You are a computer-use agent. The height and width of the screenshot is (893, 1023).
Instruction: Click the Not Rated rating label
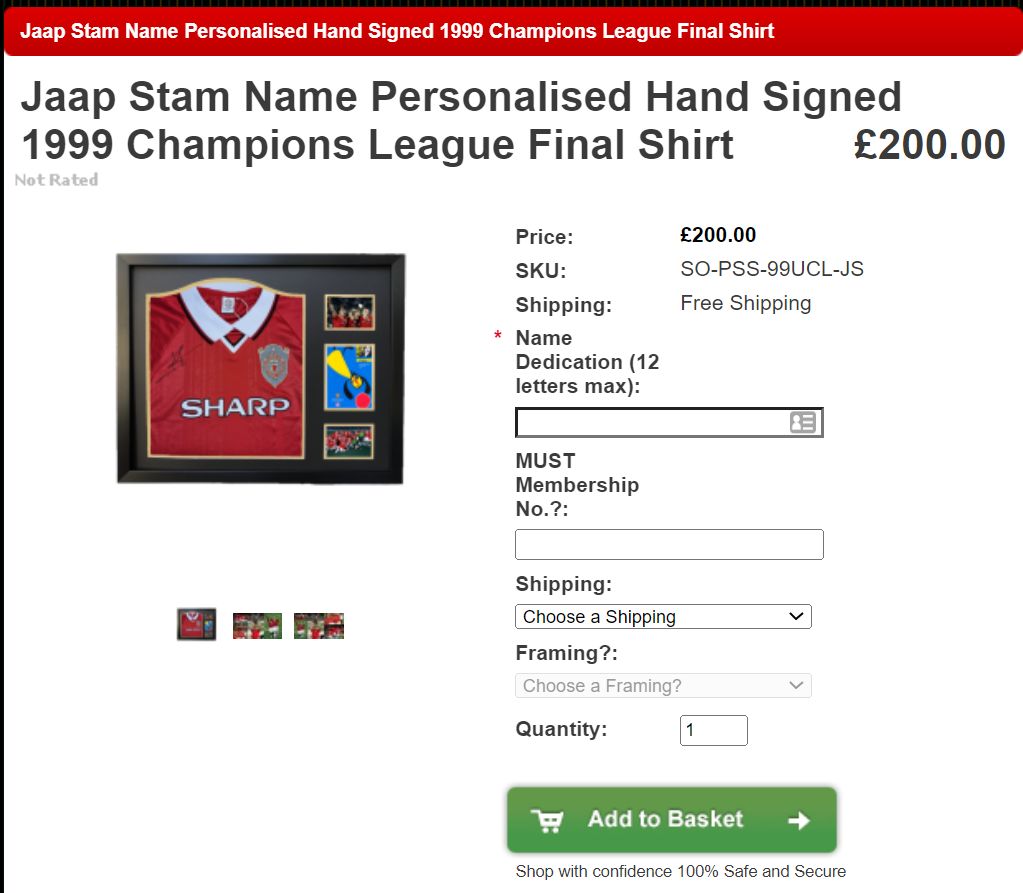[x=56, y=180]
